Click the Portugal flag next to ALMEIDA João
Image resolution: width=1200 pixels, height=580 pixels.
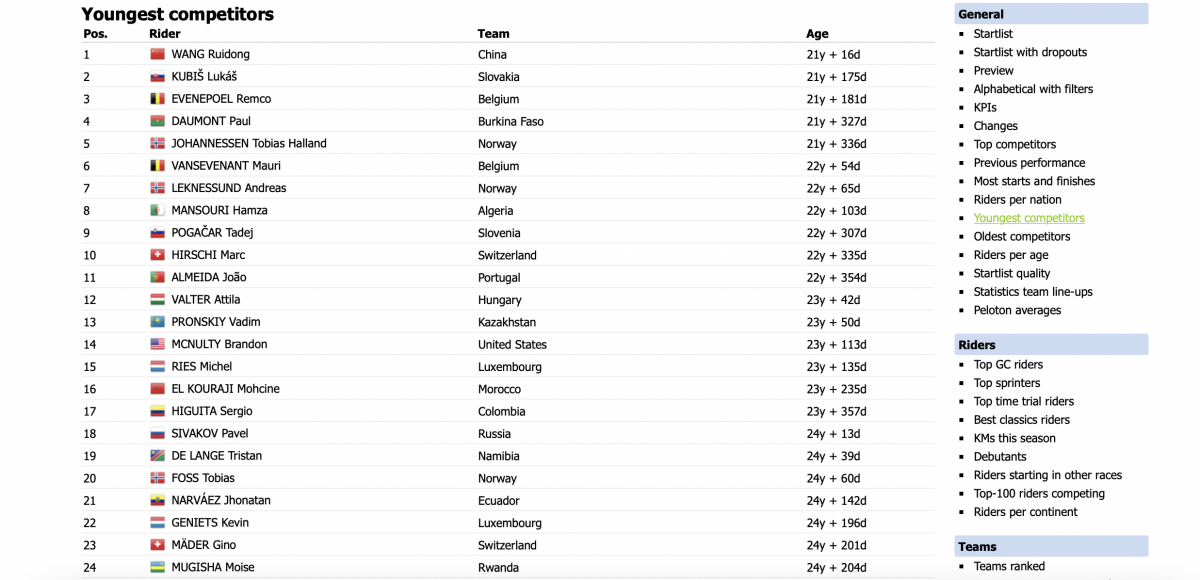(x=157, y=277)
